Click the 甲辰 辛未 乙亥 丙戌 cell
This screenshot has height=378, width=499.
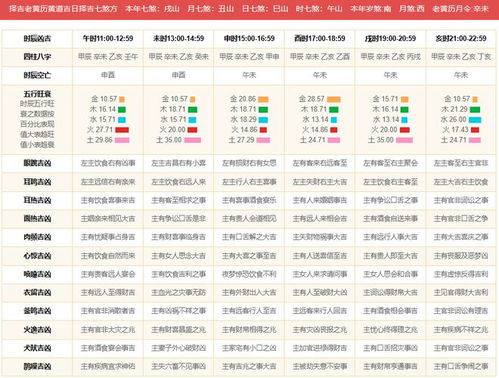click(390, 57)
